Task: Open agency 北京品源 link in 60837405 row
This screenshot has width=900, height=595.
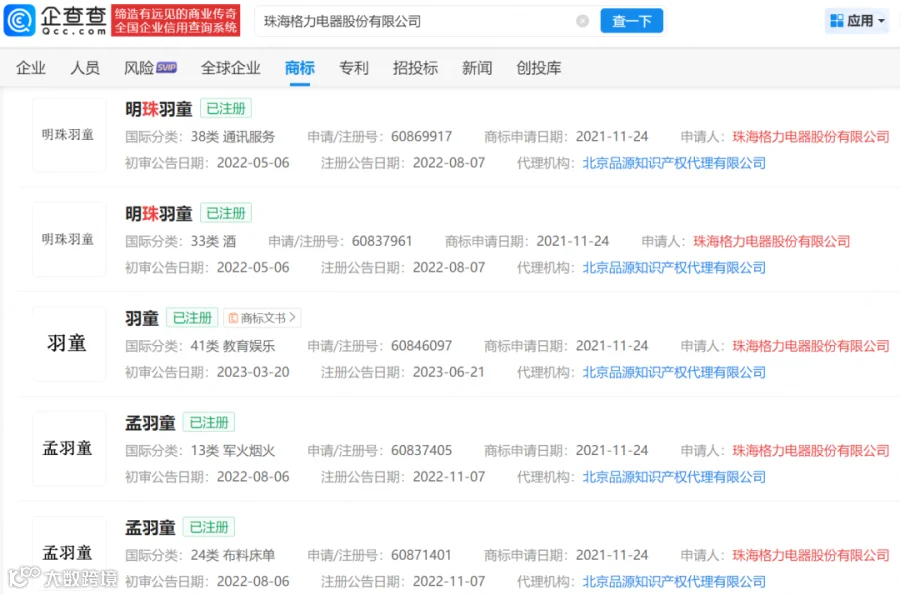Action: [x=674, y=477]
